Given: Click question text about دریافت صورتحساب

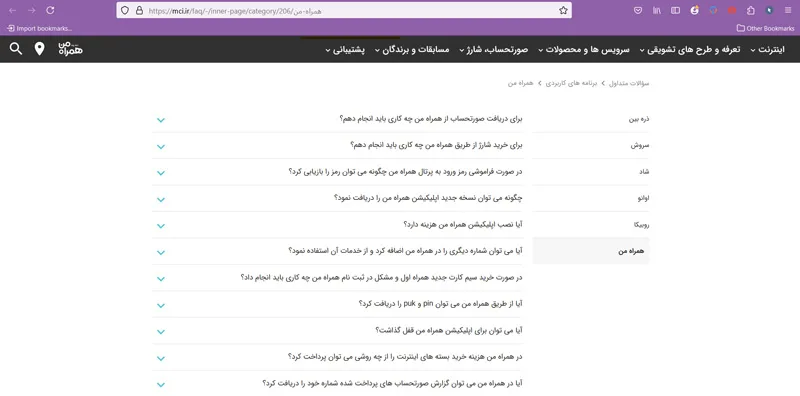Looking at the screenshot, I should coord(431,119).
